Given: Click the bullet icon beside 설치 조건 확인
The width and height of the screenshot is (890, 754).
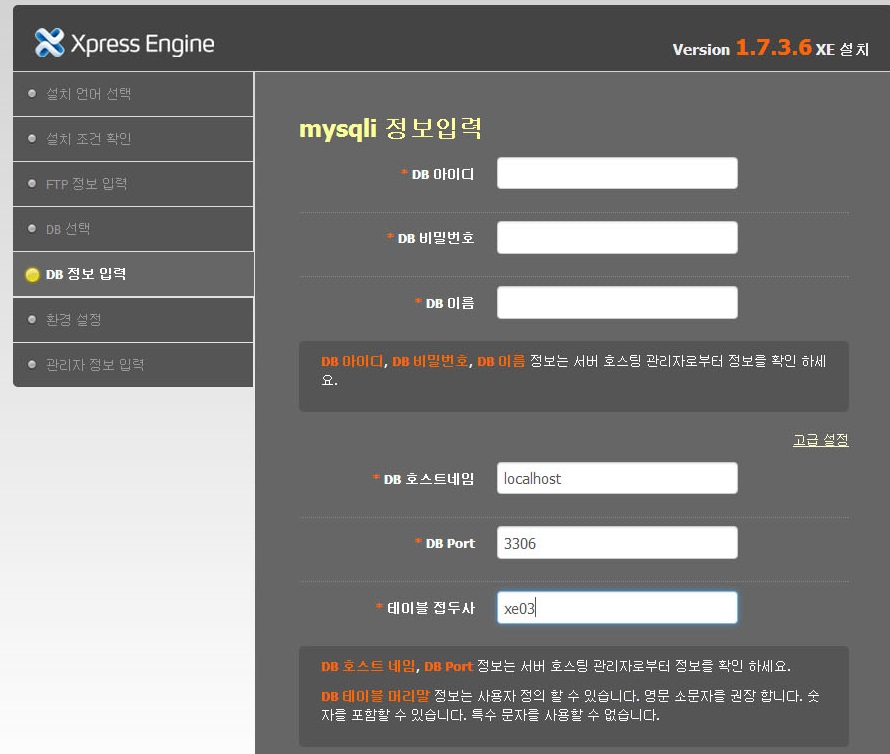Looking at the screenshot, I should tap(31, 138).
